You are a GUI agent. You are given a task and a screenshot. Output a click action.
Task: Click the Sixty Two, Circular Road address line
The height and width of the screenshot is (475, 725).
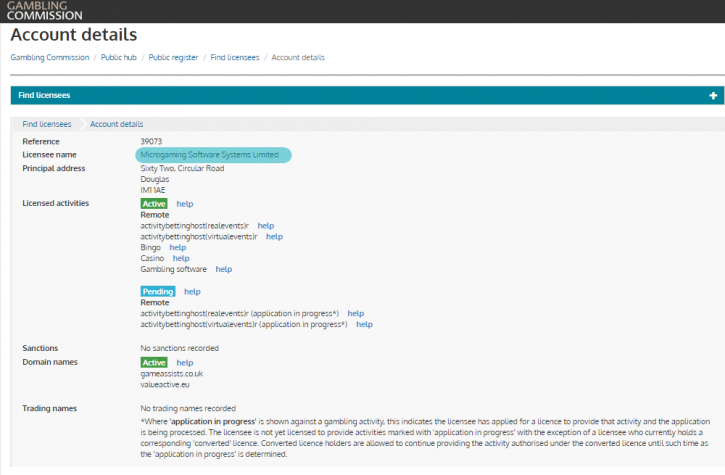click(x=182, y=168)
